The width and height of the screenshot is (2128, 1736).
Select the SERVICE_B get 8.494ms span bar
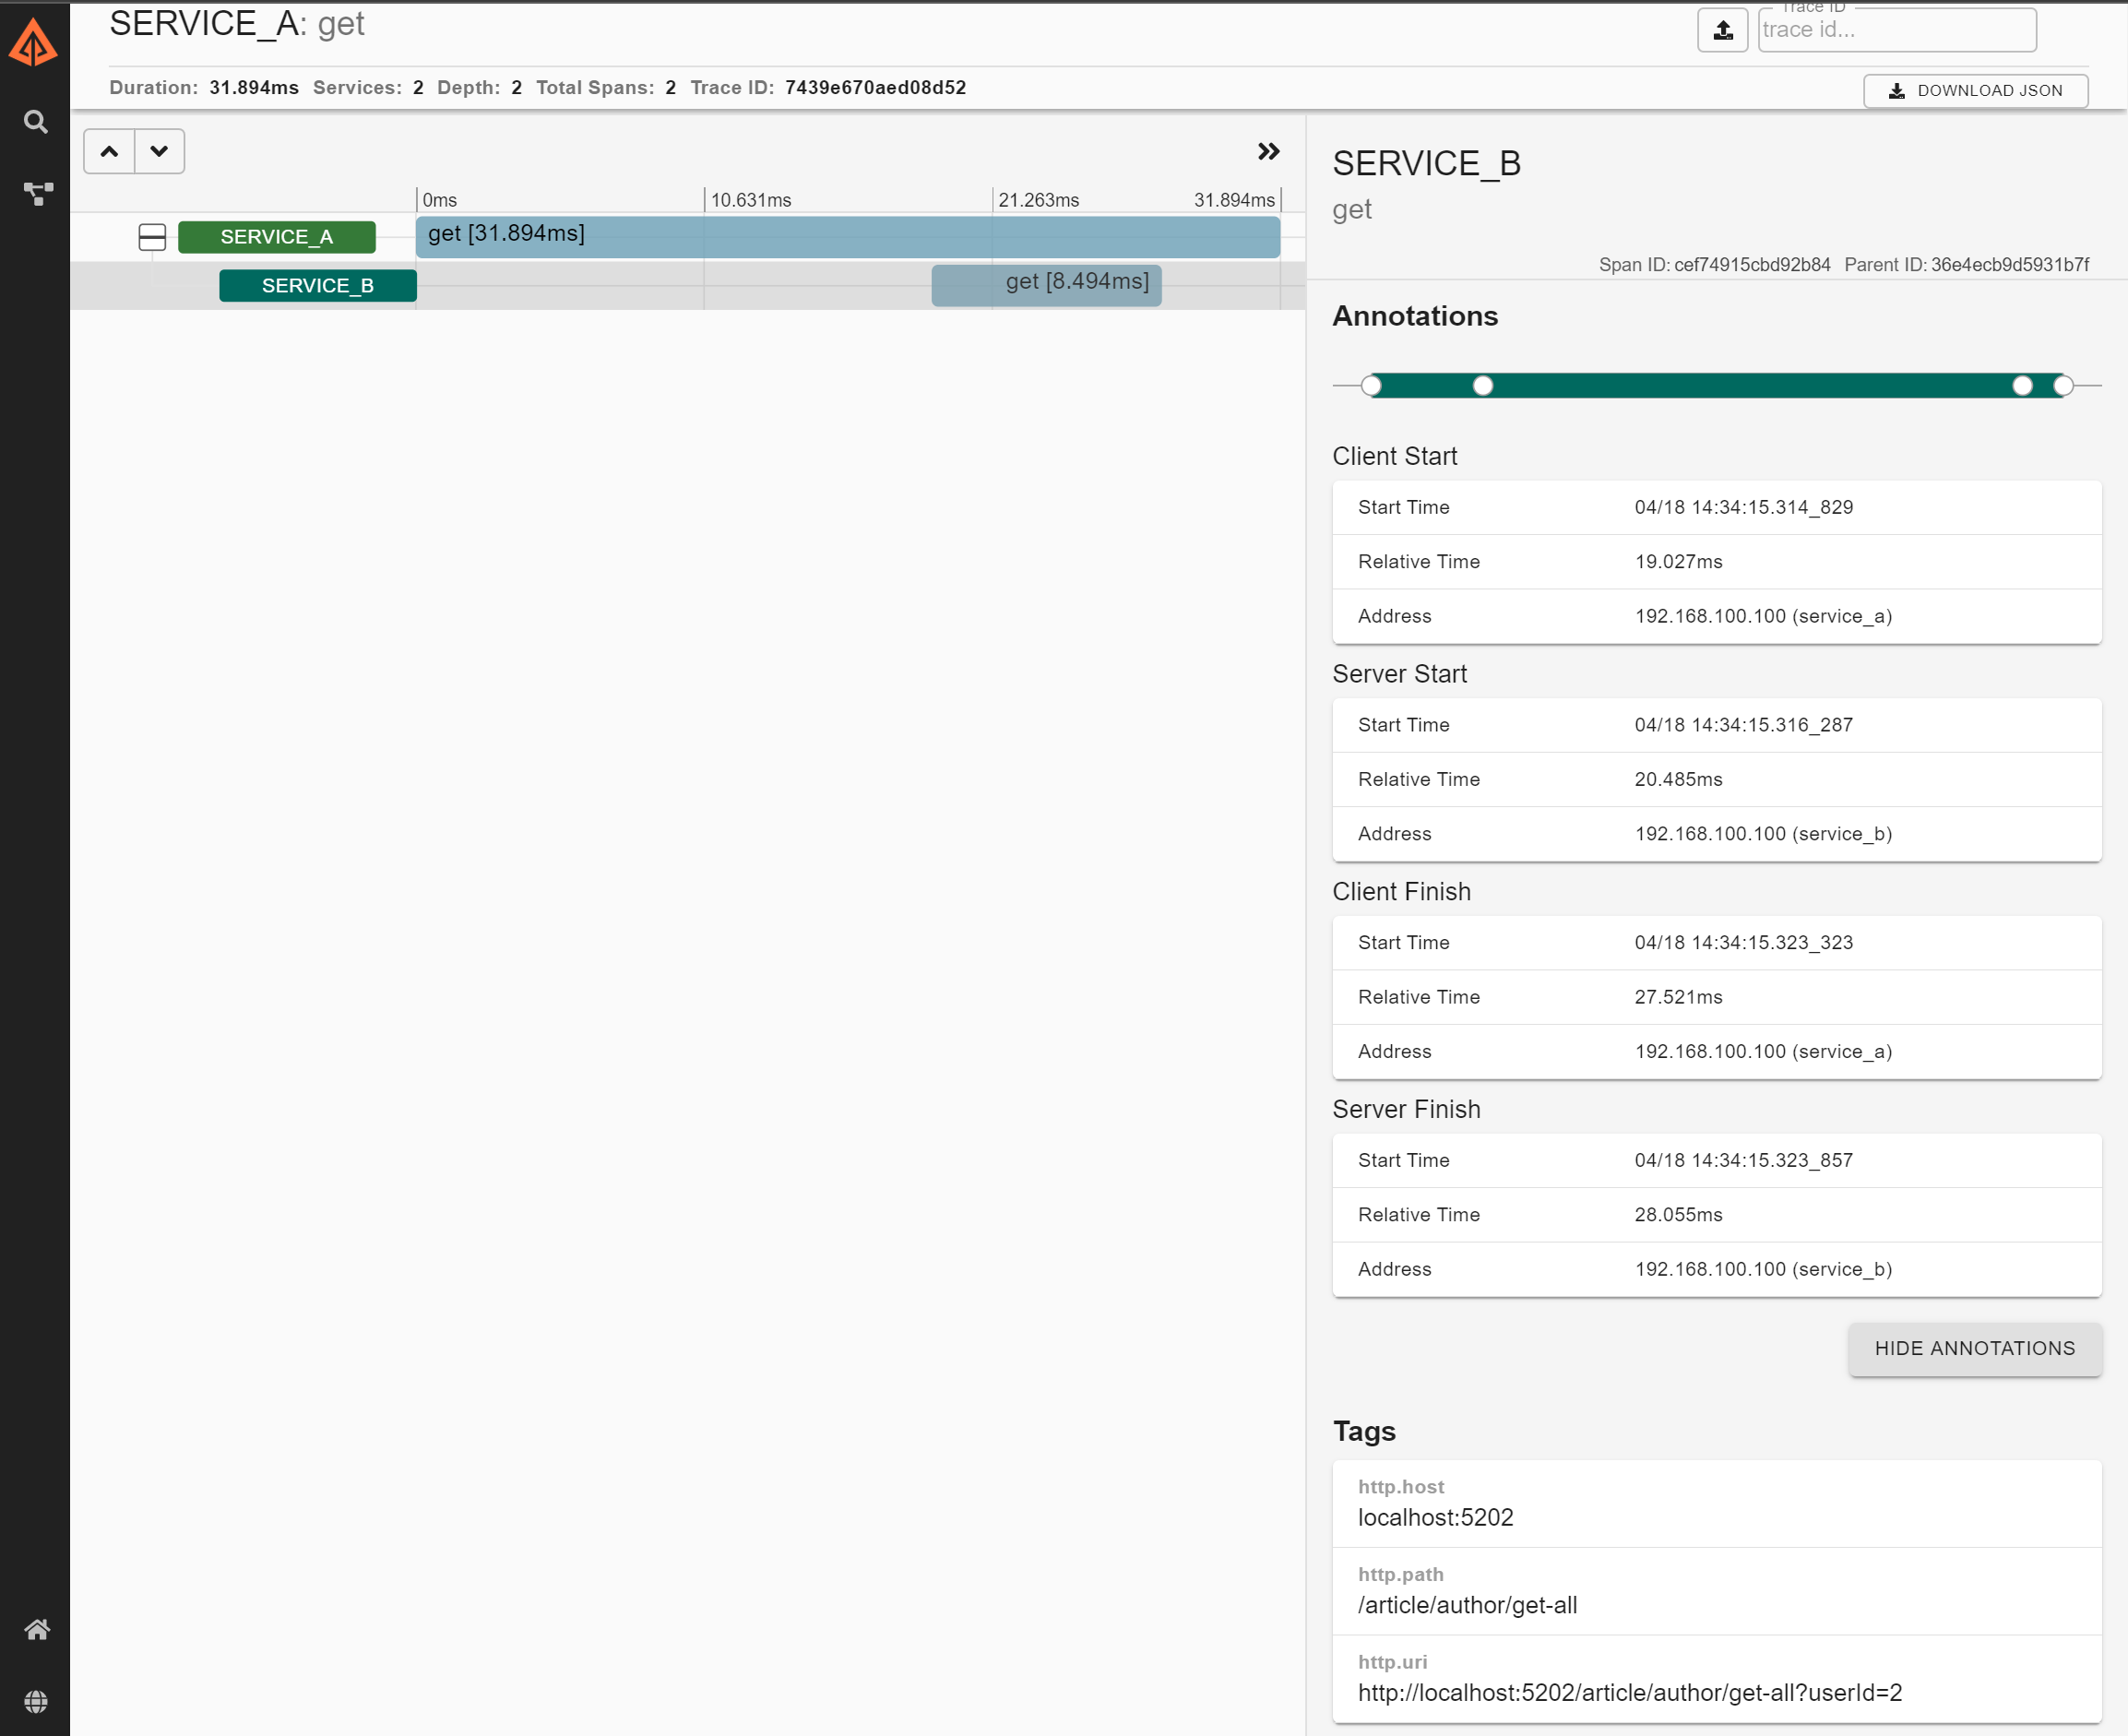click(x=1046, y=285)
